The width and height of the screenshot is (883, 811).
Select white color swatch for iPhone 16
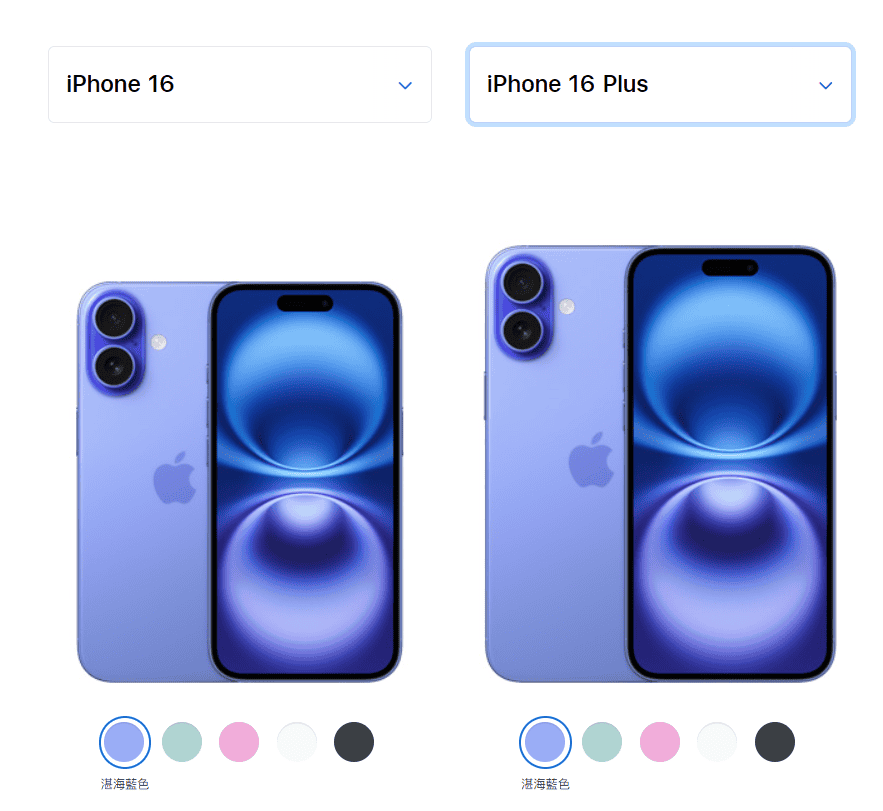point(297,742)
